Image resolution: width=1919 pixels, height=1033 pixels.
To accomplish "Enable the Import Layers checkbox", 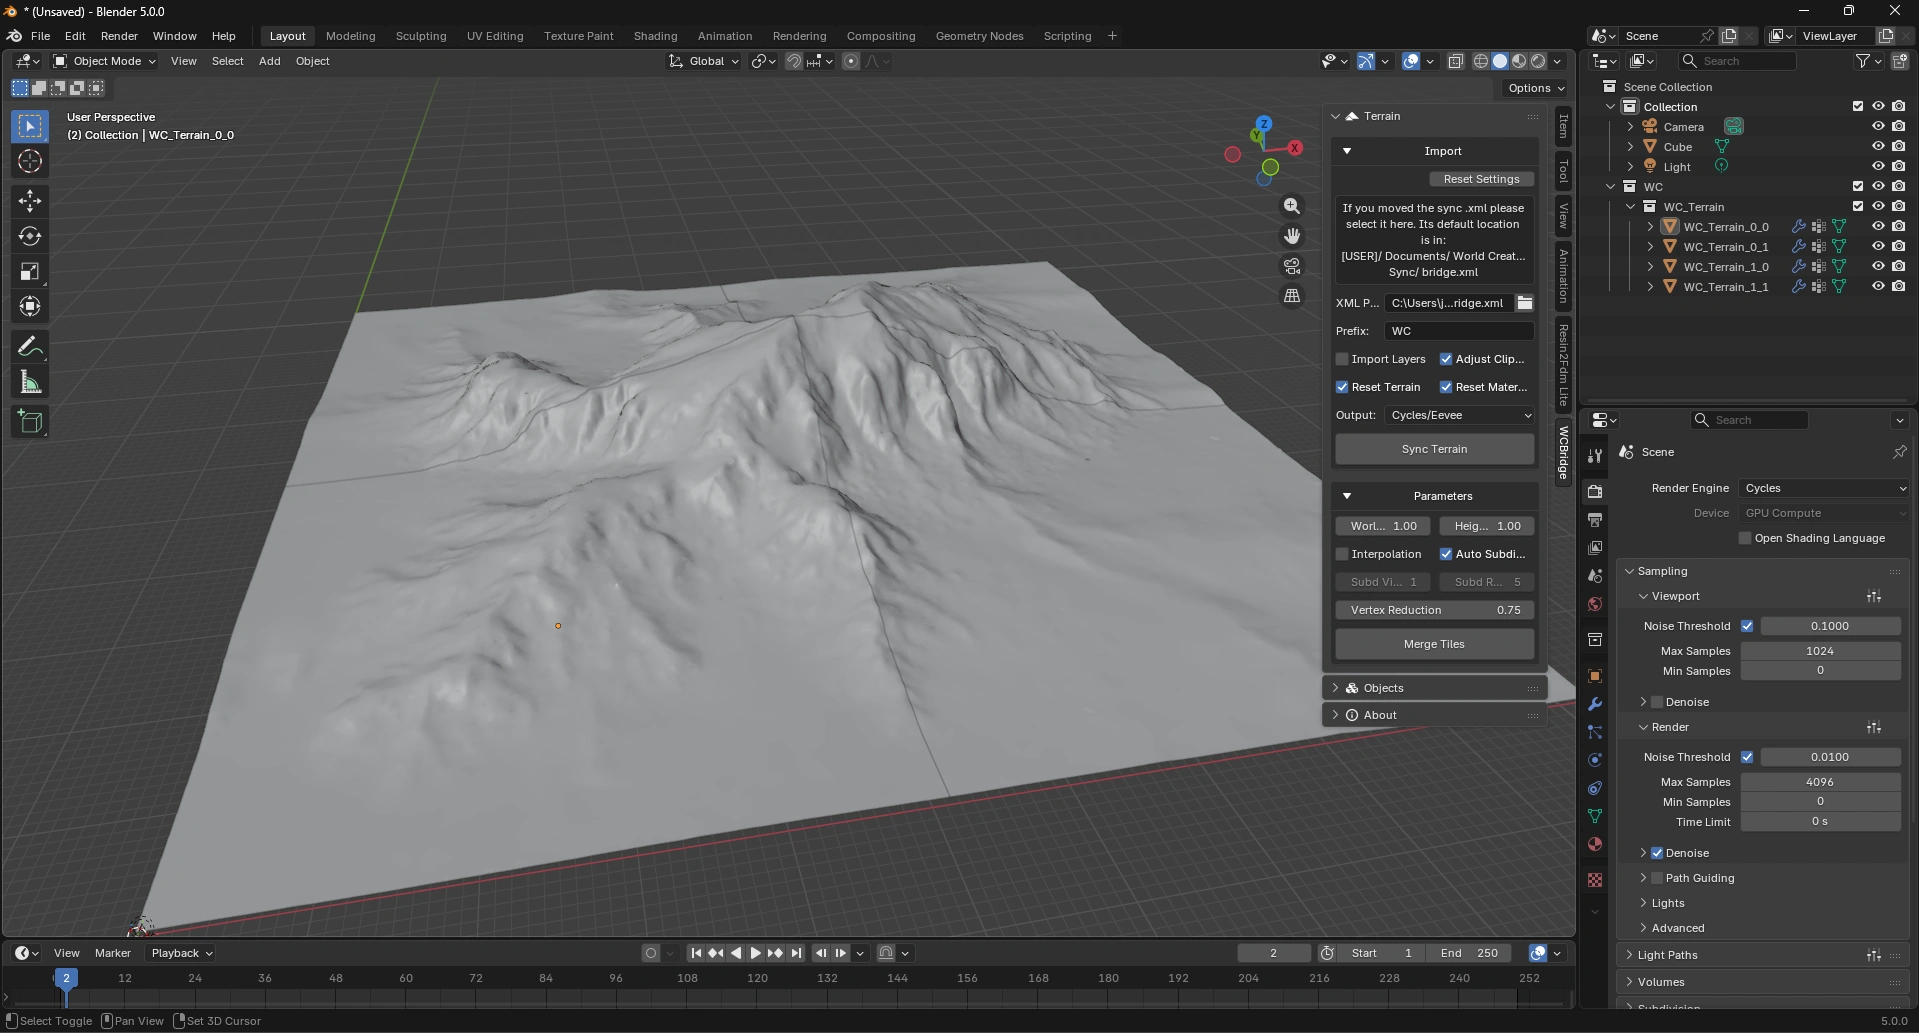I will [x=1343, y=359].
